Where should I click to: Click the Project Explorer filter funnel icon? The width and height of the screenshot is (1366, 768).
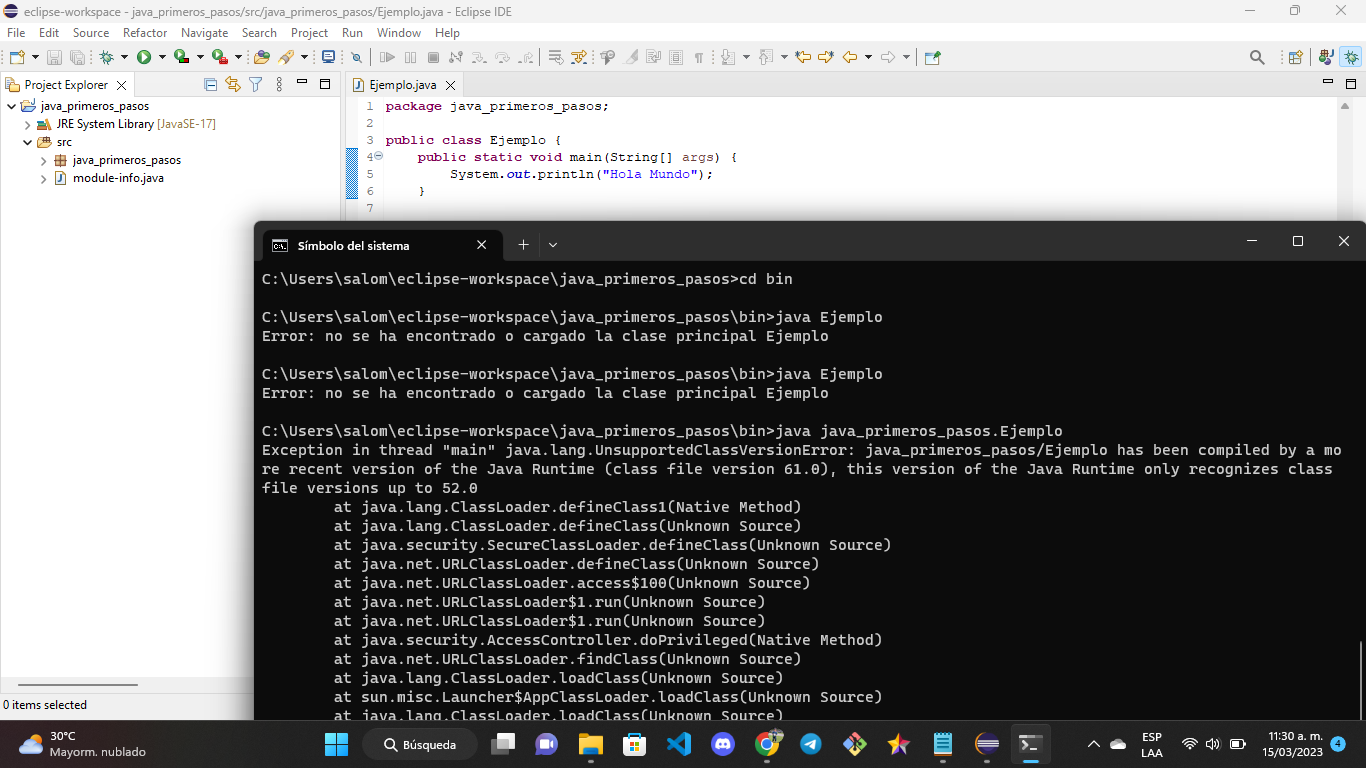(x=255, y=85)
